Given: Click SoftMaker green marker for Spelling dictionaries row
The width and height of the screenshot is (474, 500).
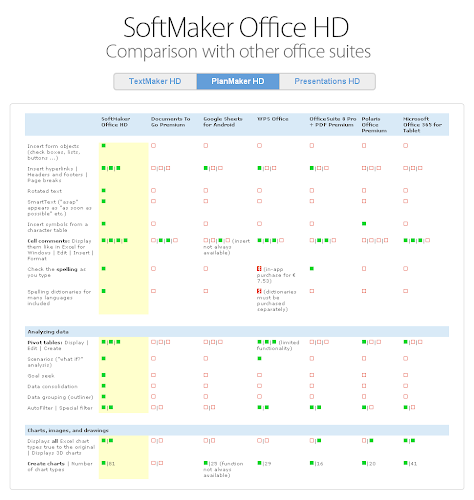Looking at the screenshot, I should pos(104,291).
